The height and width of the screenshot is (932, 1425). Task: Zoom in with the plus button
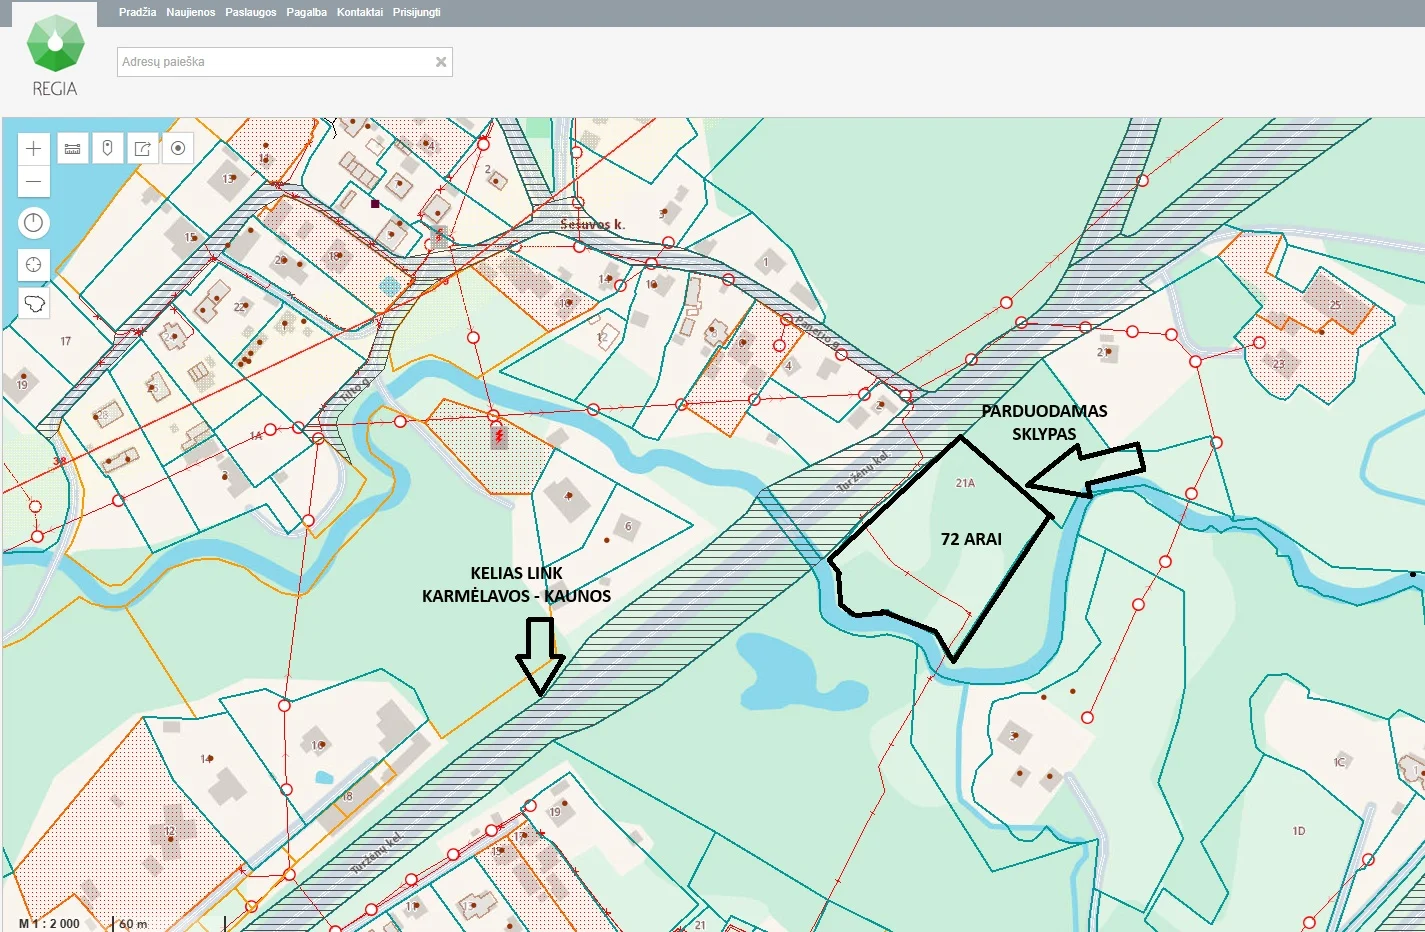[x=33, y=148]
